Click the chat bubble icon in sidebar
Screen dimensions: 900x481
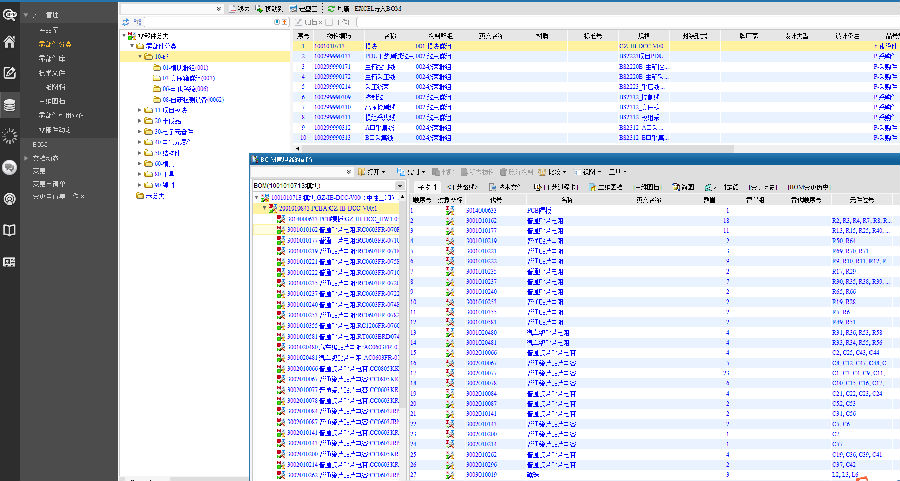point(10,167)
